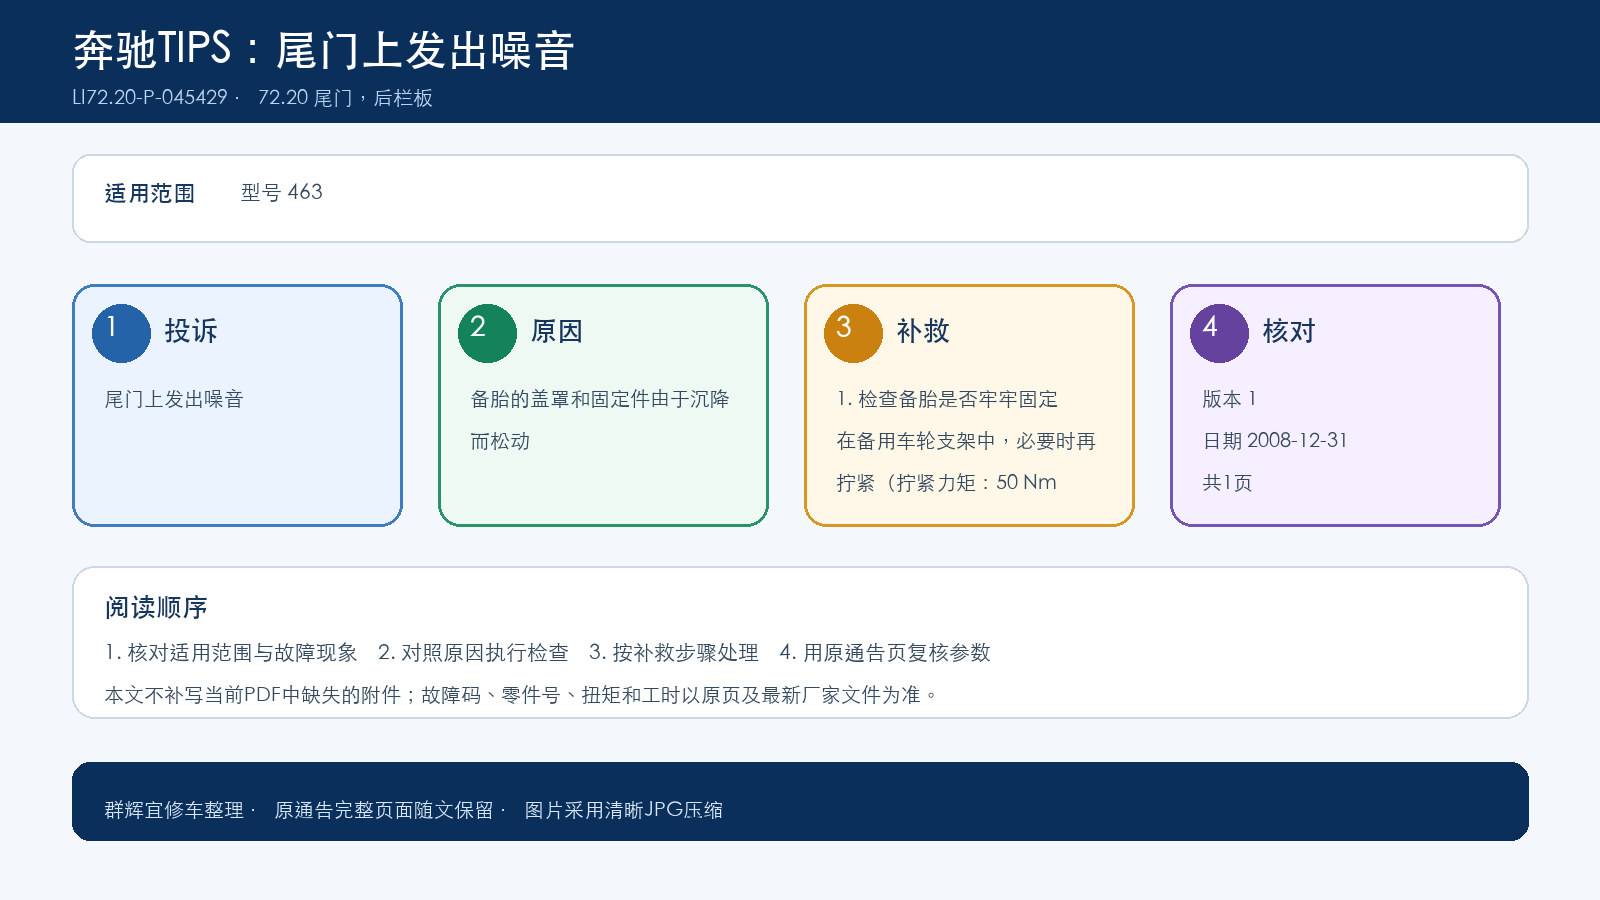Click 群辉宜修车整理 in the footer

pos(174,810)
